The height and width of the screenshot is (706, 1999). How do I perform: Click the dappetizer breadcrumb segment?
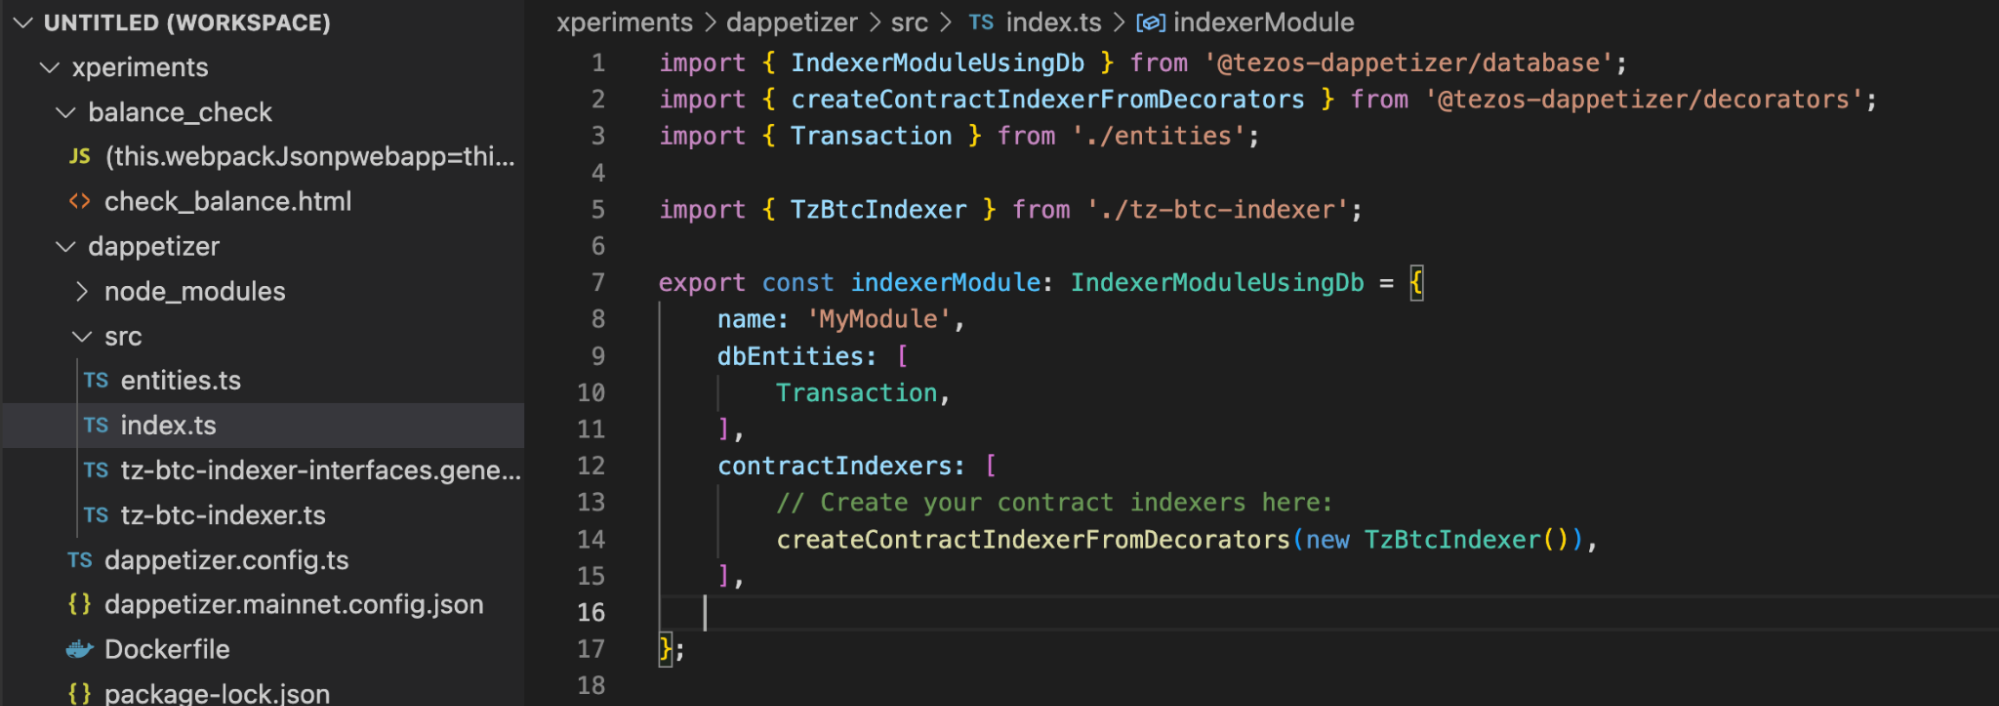pos(791,23)
